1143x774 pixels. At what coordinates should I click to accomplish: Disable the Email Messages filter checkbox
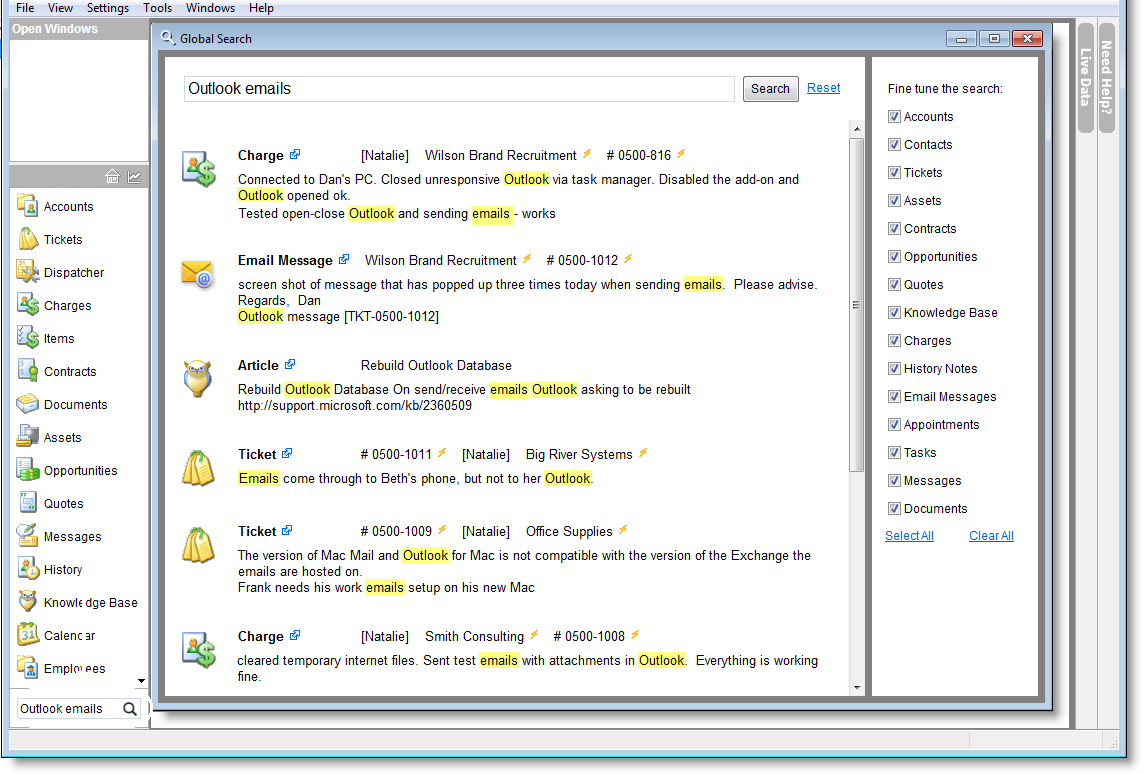coord(895,397)
